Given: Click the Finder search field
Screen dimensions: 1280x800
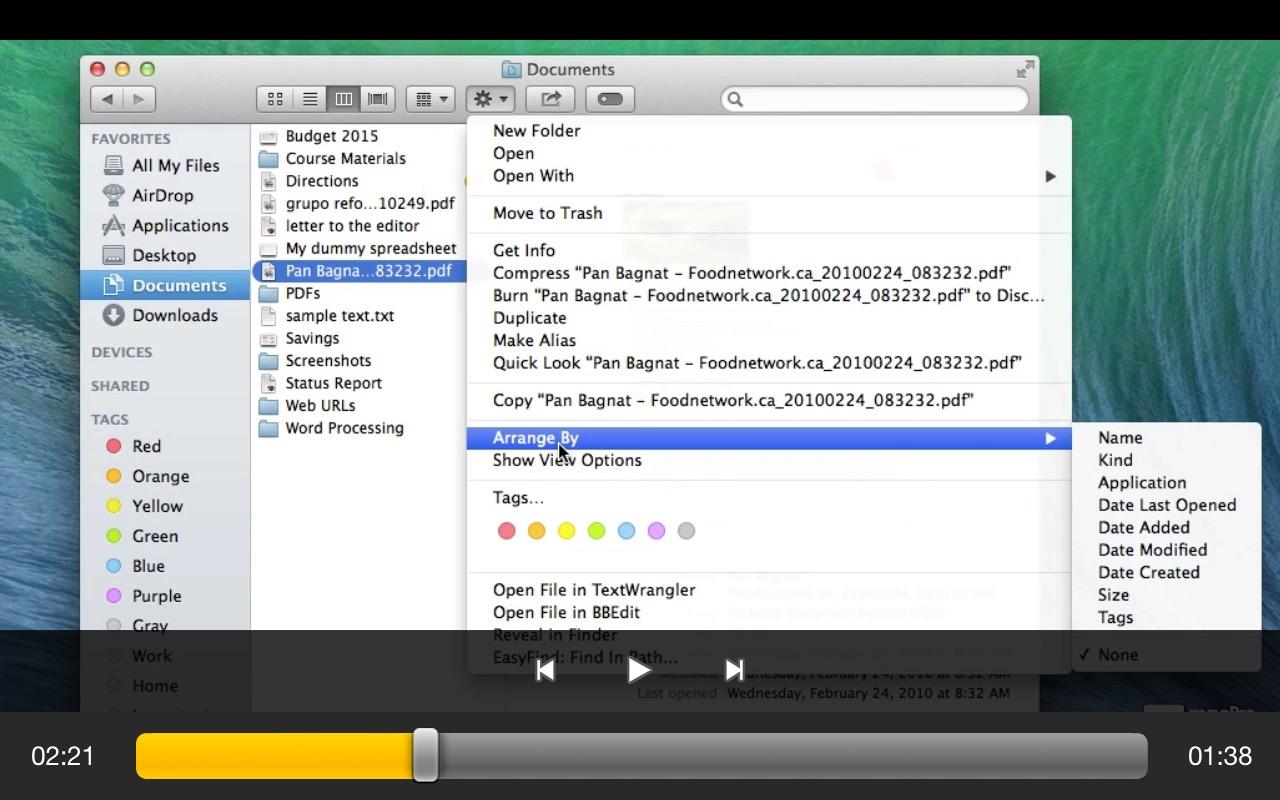Looking at the screenshot, I should [x=880, y=99].
